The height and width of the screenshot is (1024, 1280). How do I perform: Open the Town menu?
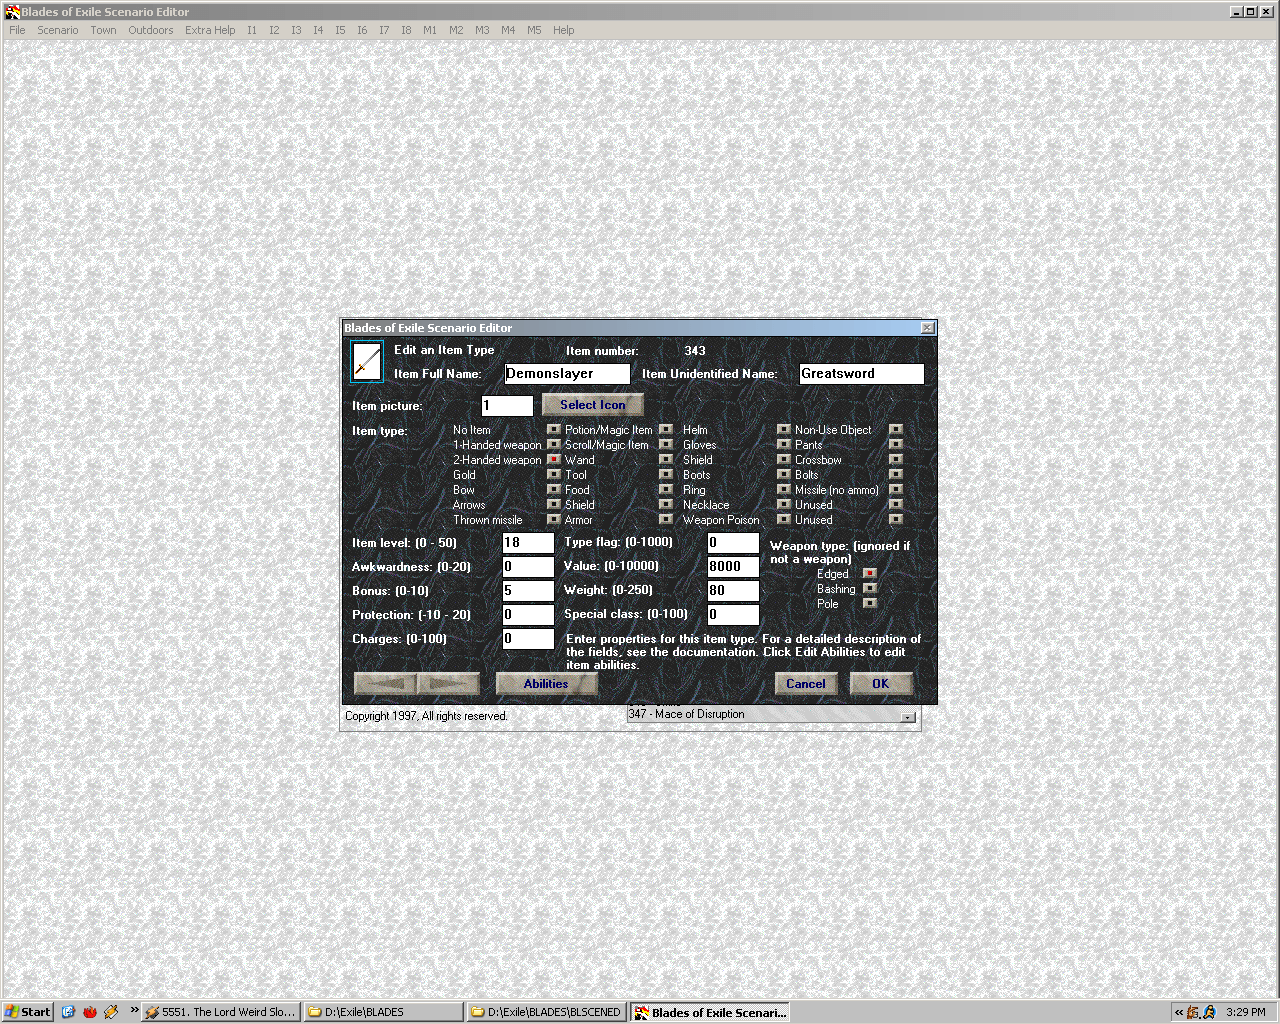coord(103,30)
